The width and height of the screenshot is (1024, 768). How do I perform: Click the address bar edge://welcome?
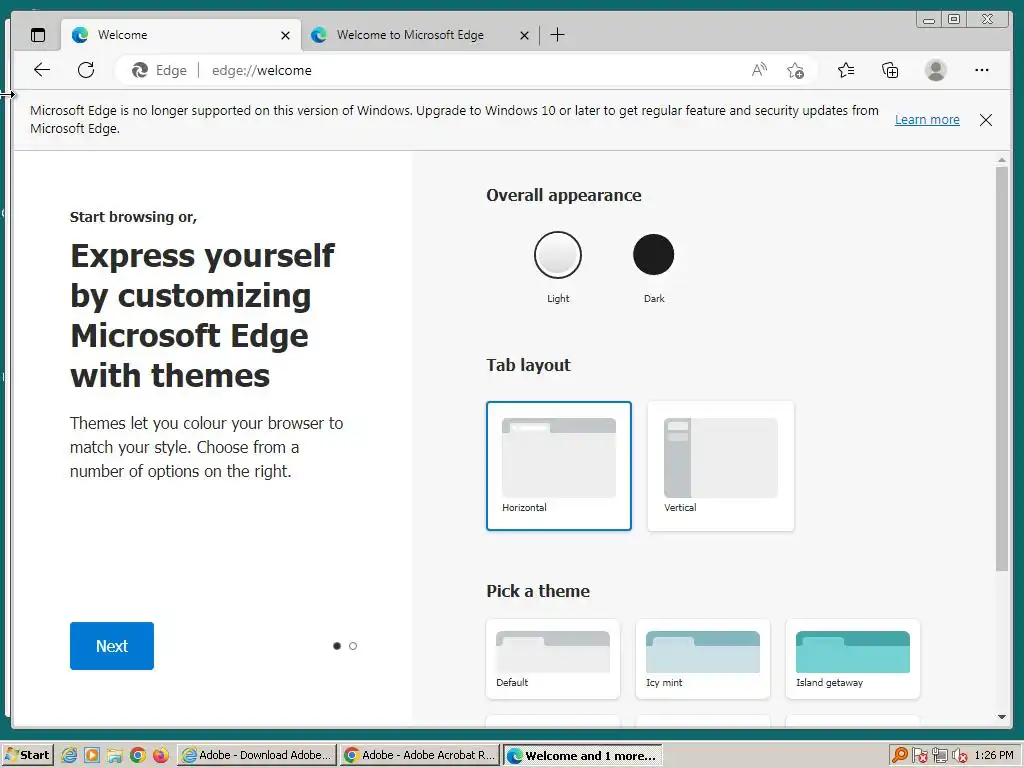point(261,70)
